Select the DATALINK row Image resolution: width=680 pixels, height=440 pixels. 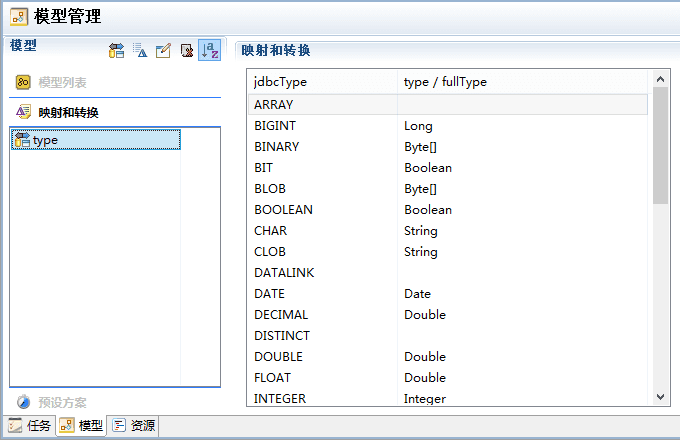pos(448,273)
